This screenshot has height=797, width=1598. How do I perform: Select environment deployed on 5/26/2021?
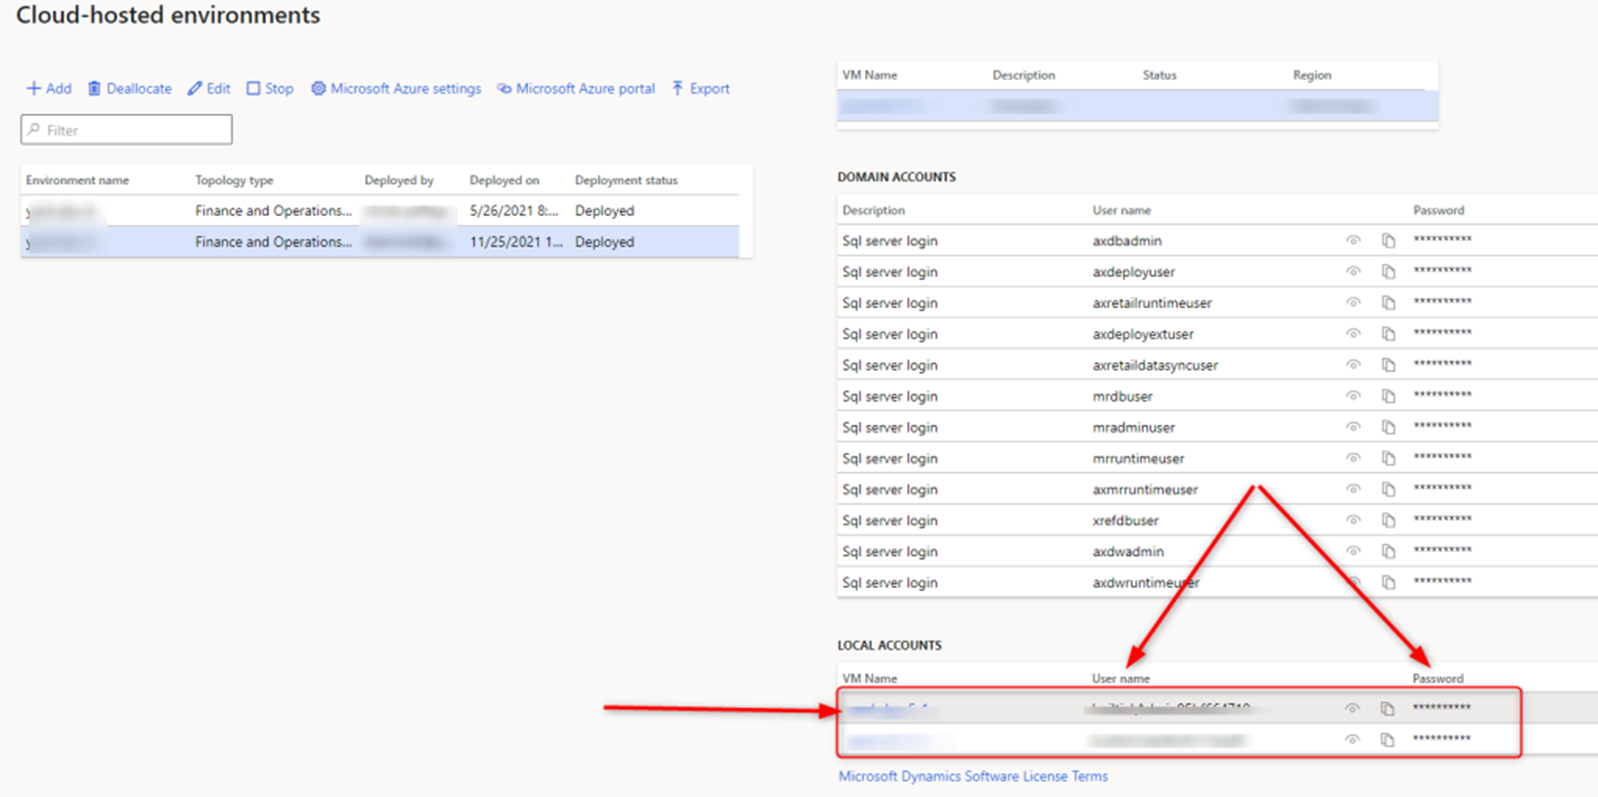coord(380,210)
